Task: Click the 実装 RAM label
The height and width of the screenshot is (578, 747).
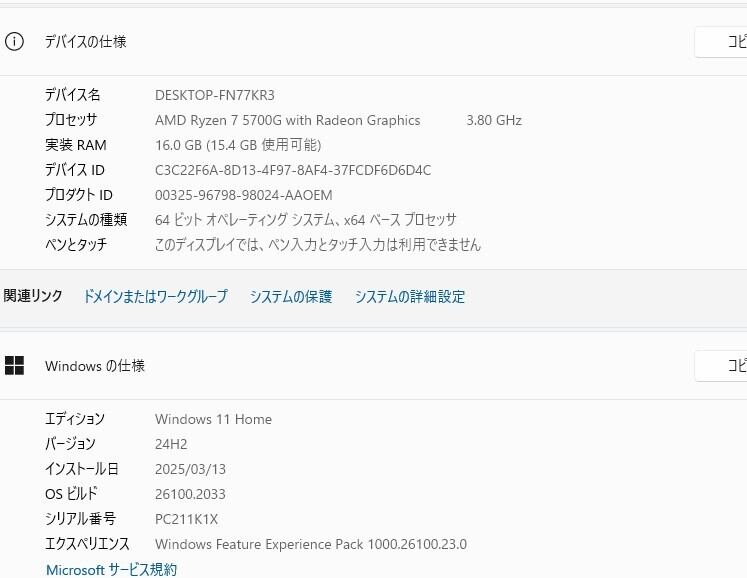Action: 76,145
